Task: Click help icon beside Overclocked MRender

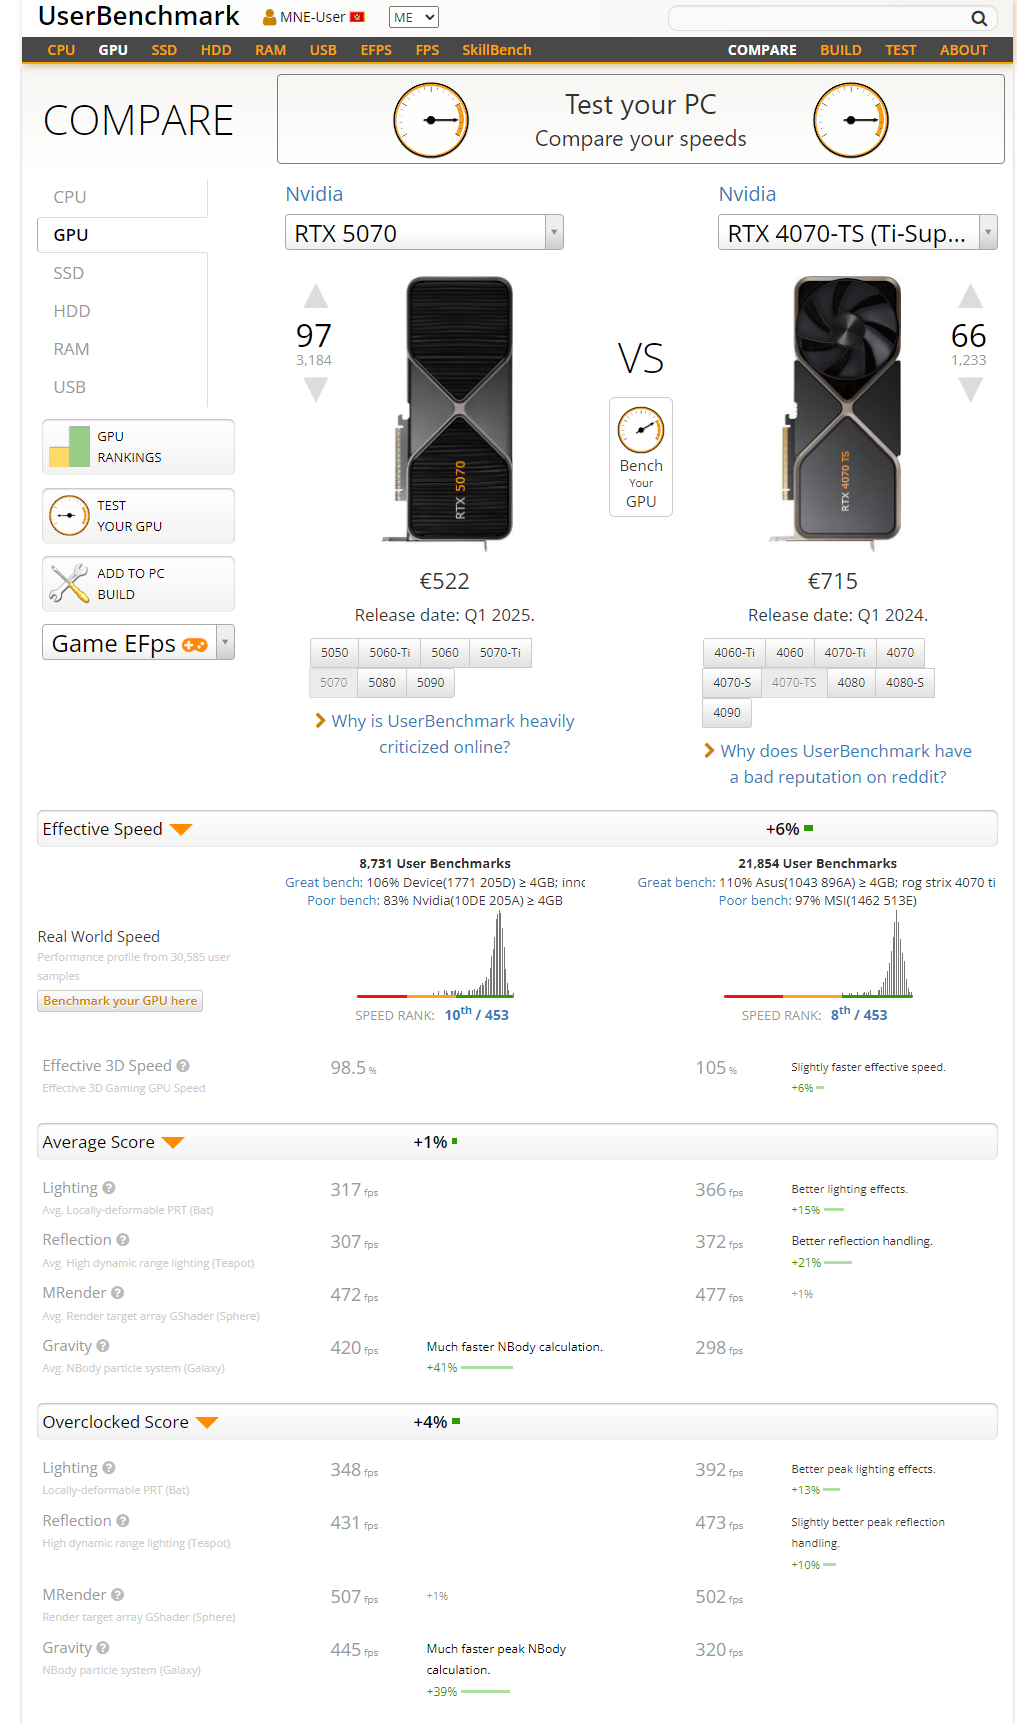Action: tap(117, 1595)
